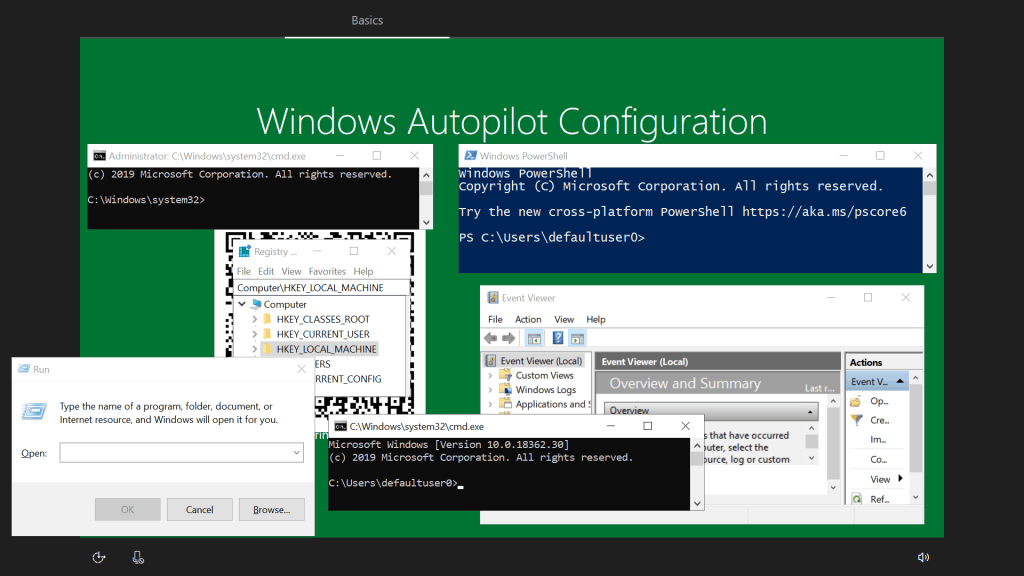Screen dimensions: 1024x576
Task: Click the Back arrow in Event Viewer toolbar
Action: 490,338
